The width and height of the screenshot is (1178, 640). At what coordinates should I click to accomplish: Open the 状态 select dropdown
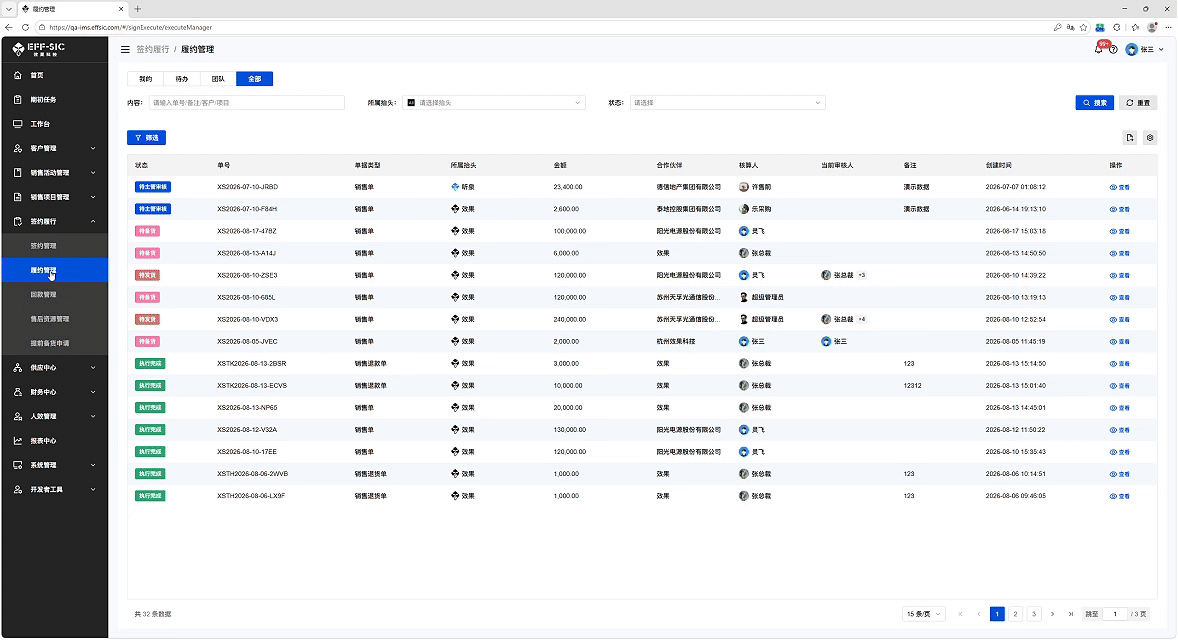click(727, 103)
